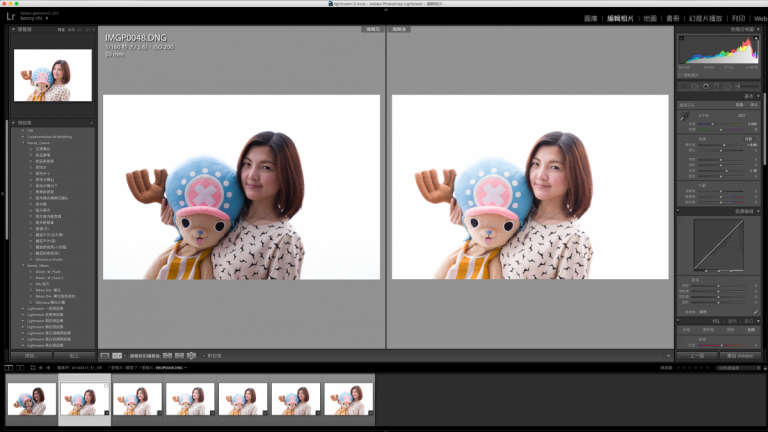Viewport: 768px width, 432px height.
Task: Click the Loupe view icon in toolbar
Action: click(x=105, y=355)
